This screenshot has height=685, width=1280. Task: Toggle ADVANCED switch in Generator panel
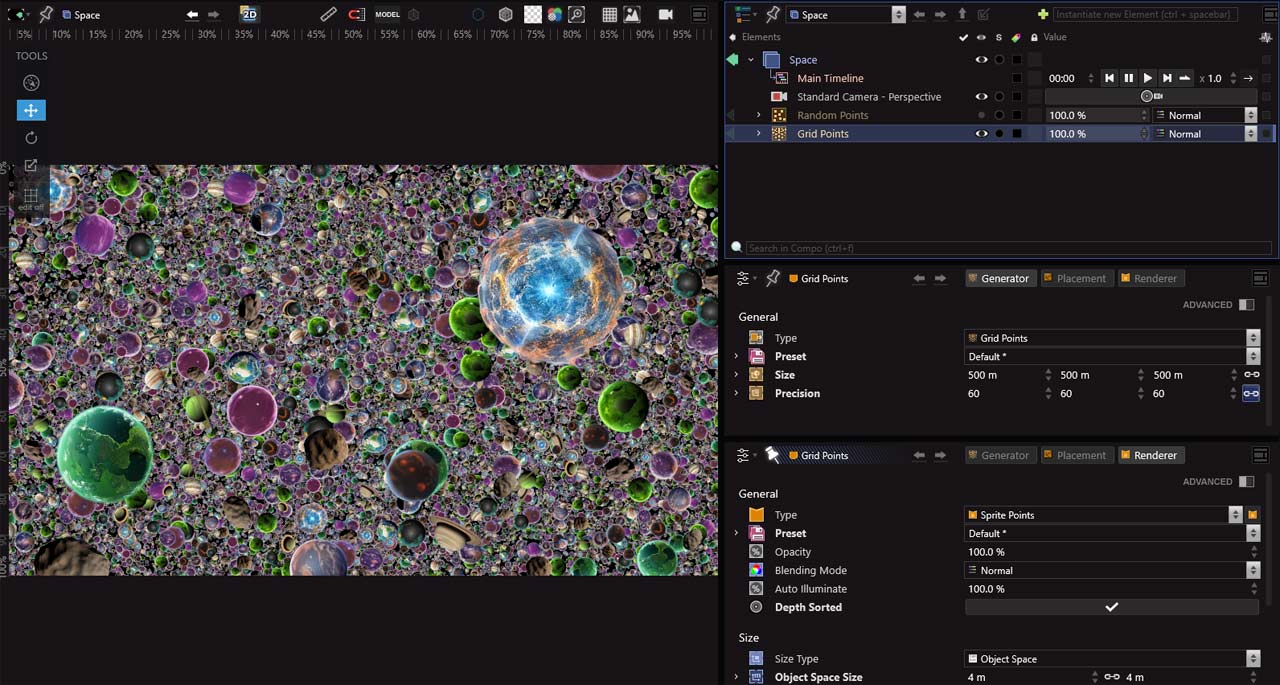1246,305
